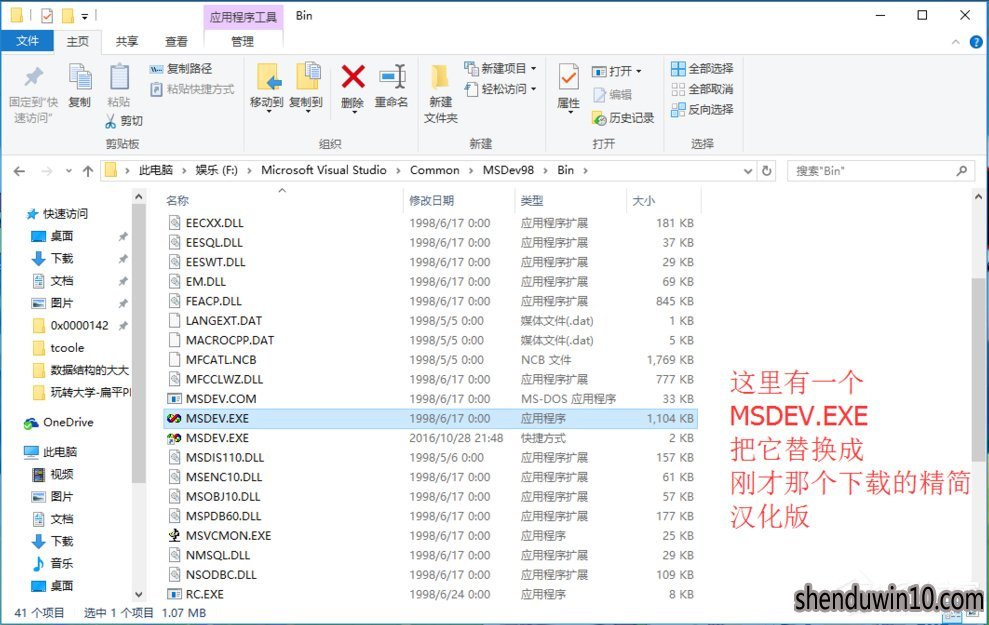
Task: Click the search magnifier icon
Action: [961, 171]
